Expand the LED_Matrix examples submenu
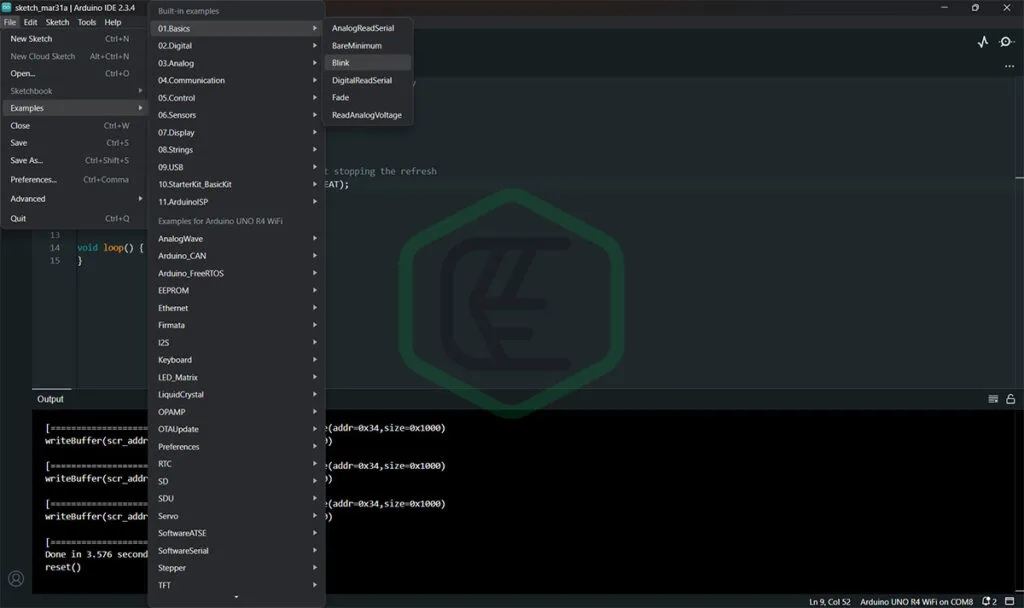This screenshot has width=1024, height=608. click(x=237, y=377)
